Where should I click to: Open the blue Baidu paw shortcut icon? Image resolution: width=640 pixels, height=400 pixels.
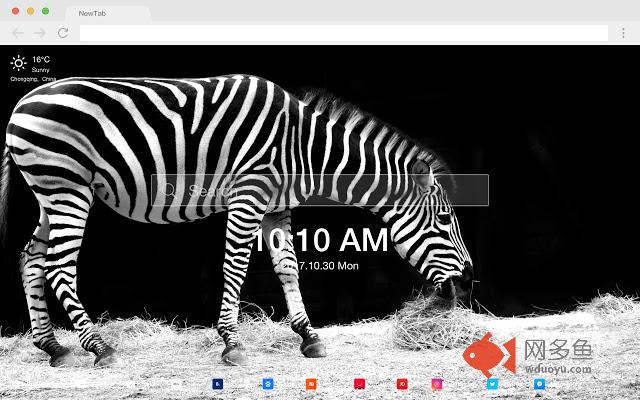tap(268, 384)
